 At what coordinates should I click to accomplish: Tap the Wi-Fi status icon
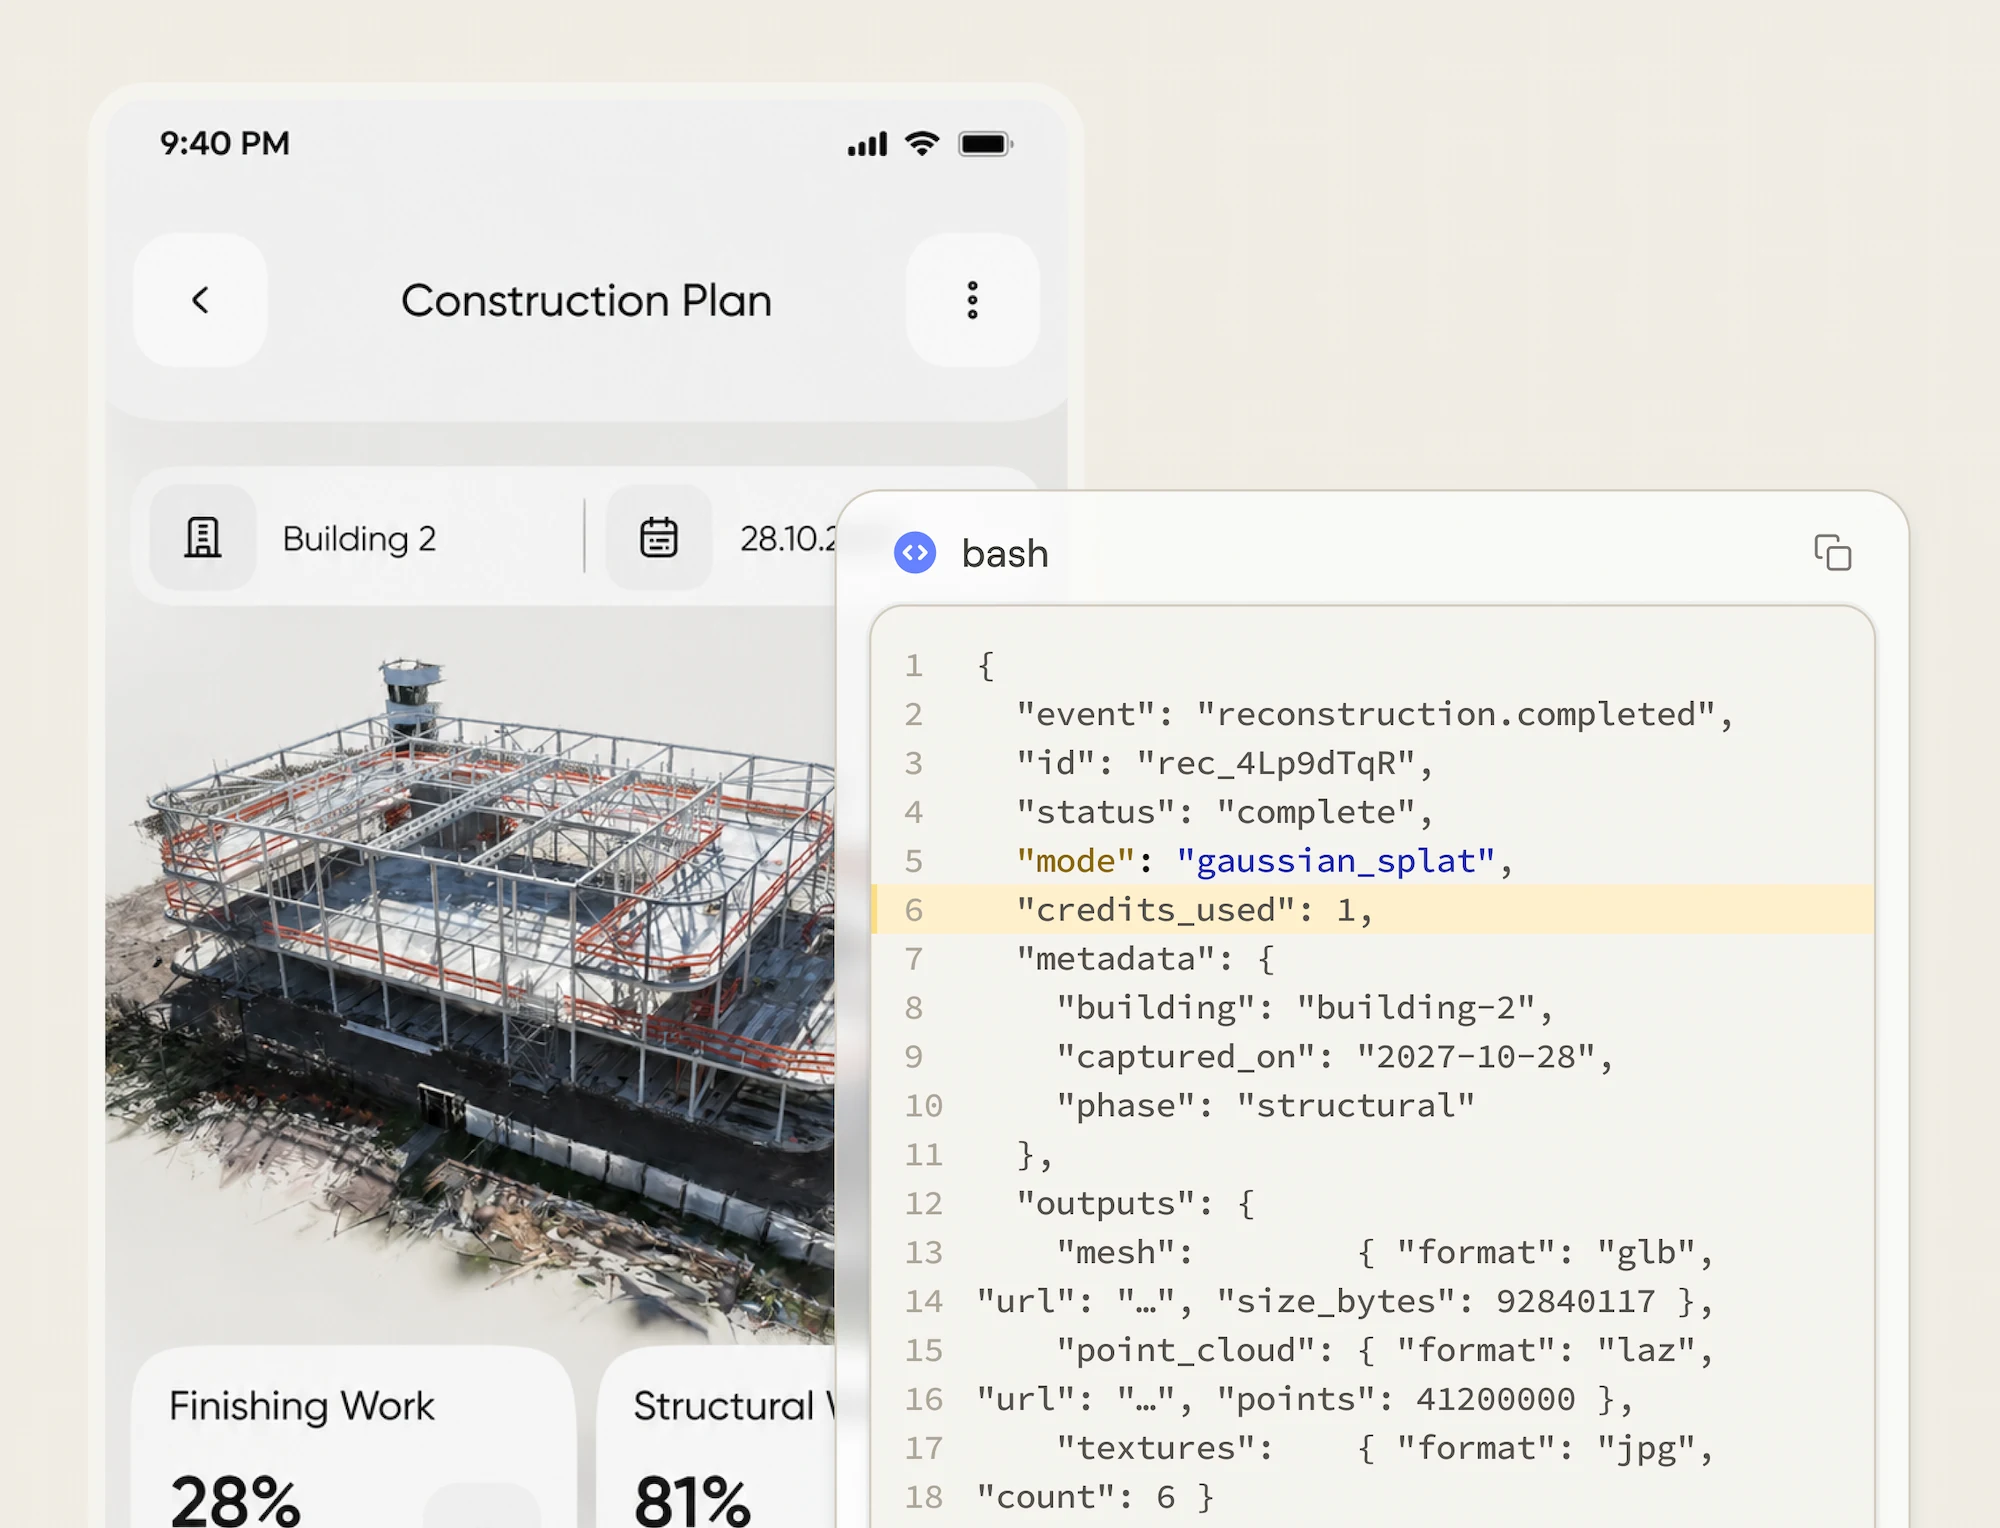(922, 144)
